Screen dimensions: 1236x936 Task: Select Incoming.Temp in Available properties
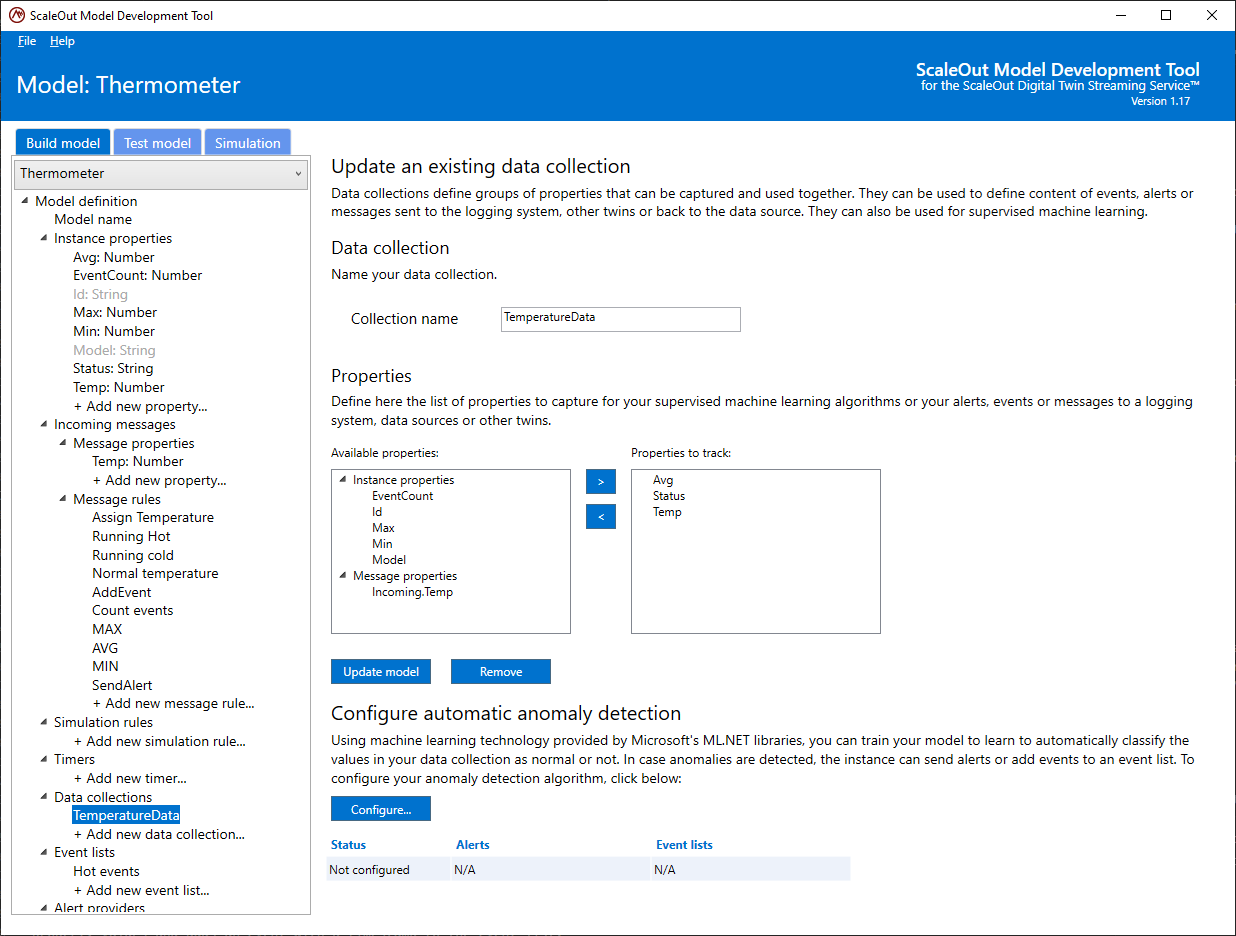pyautogui.click(x=412, y=592)
